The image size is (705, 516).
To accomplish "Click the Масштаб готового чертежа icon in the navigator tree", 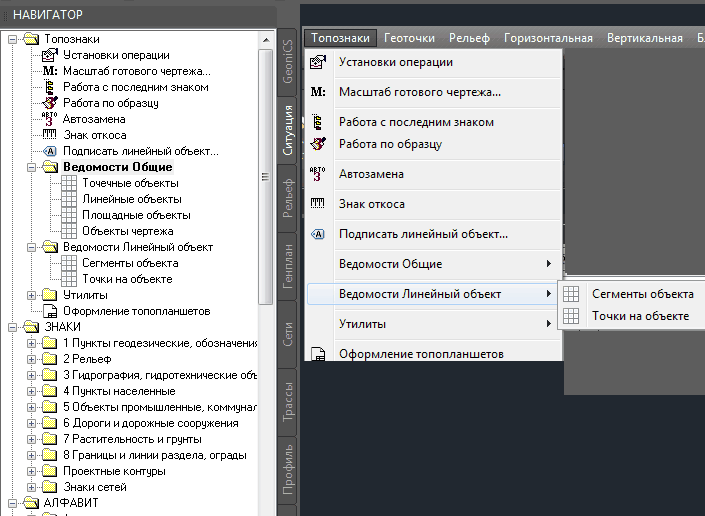I will click(x=50, y=72).
